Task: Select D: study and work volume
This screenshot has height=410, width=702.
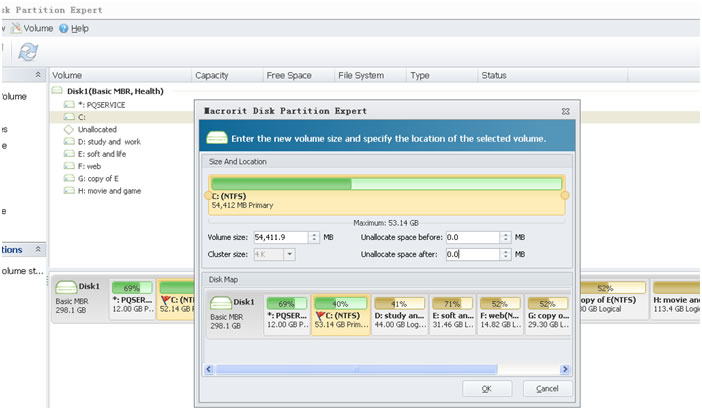Action: click(x=103, y=141)
